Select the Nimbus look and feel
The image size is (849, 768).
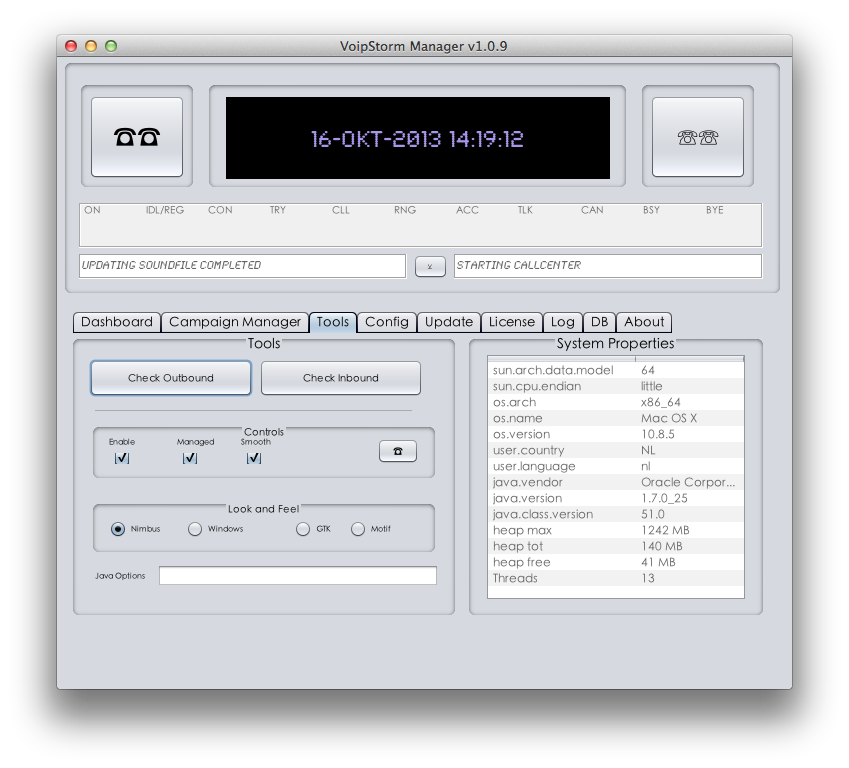coord(119,529)
